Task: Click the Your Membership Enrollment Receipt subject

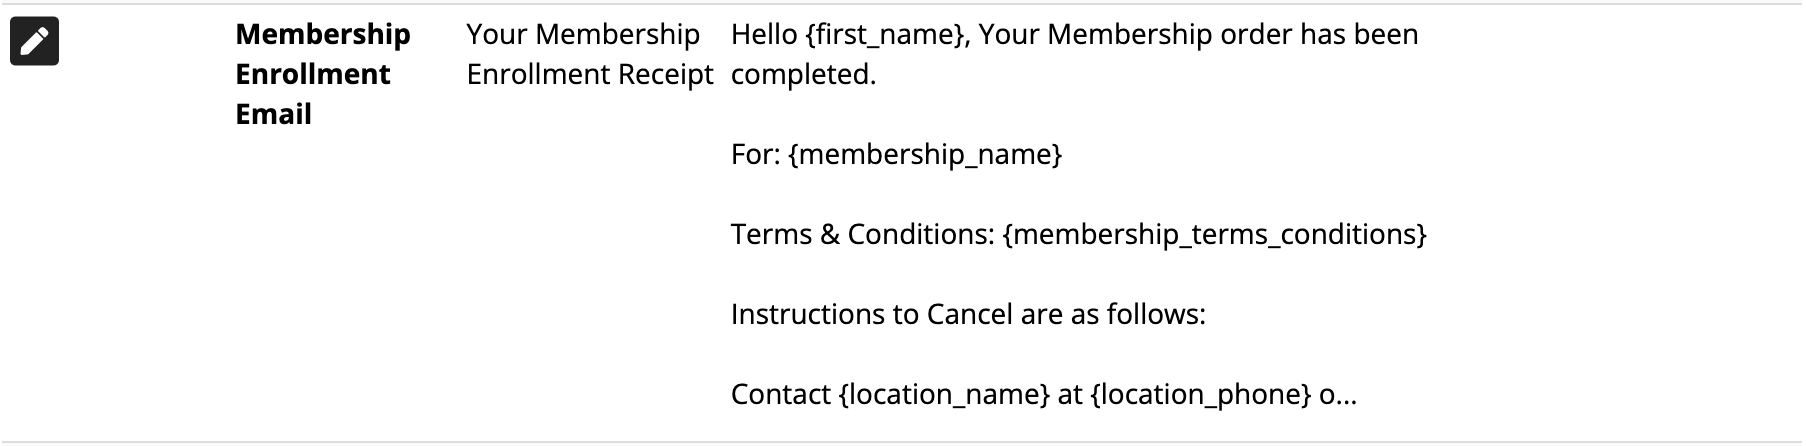Action: [590, 54]
